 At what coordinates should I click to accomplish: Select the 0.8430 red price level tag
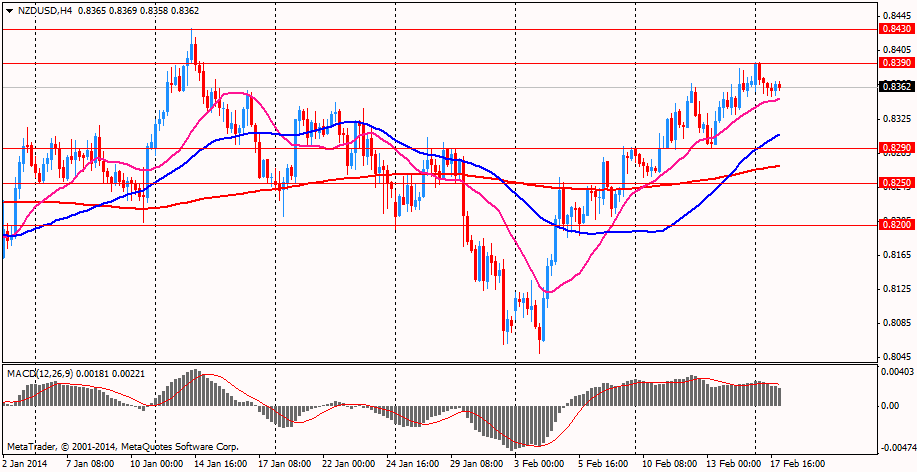[894, 30]
